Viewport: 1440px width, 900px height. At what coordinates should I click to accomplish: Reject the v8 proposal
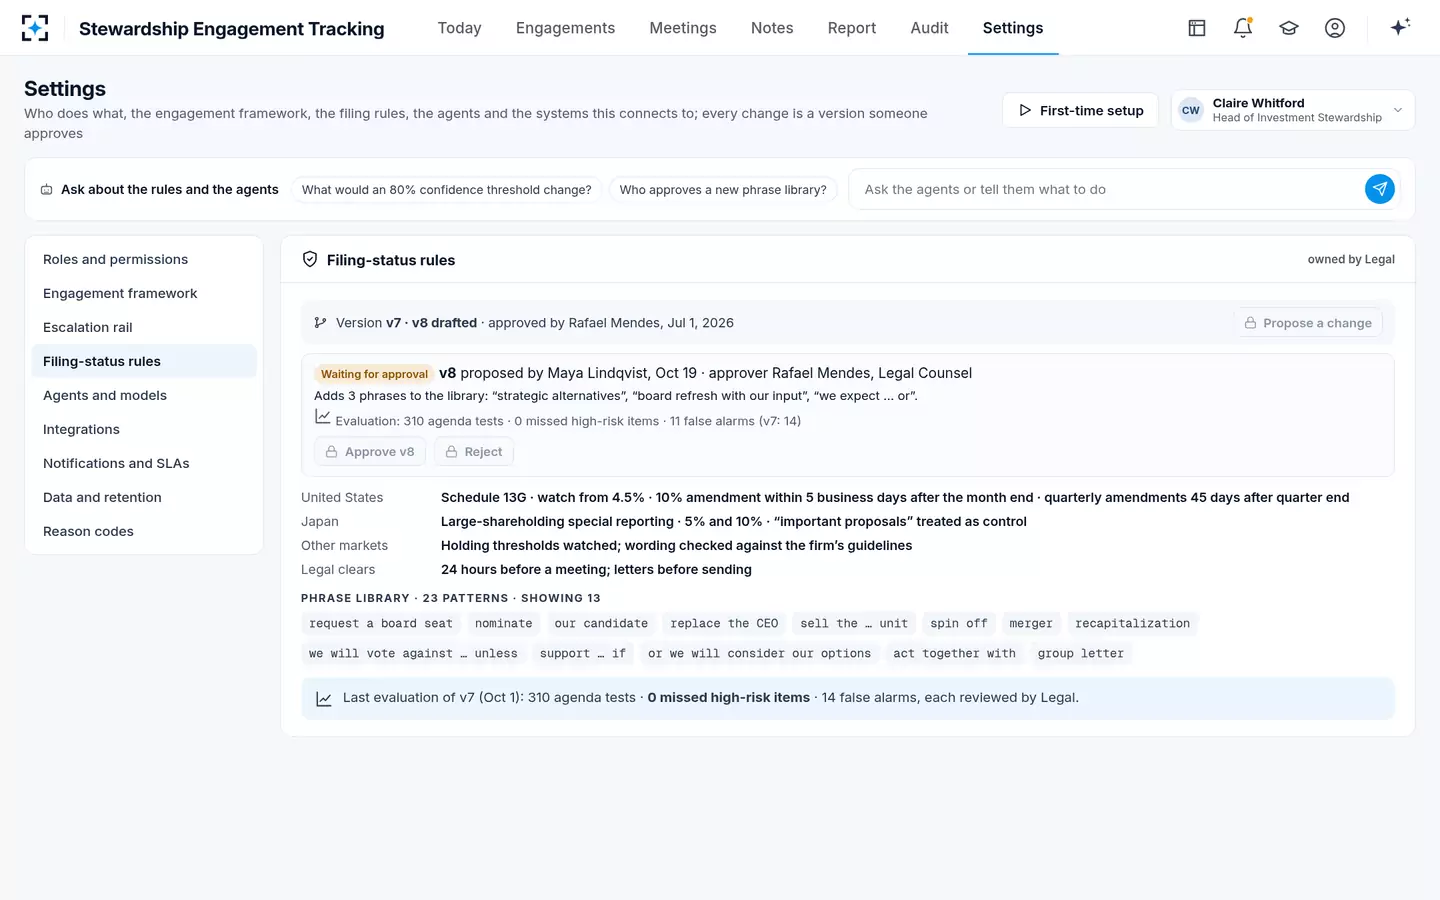(x=474, y=452)
